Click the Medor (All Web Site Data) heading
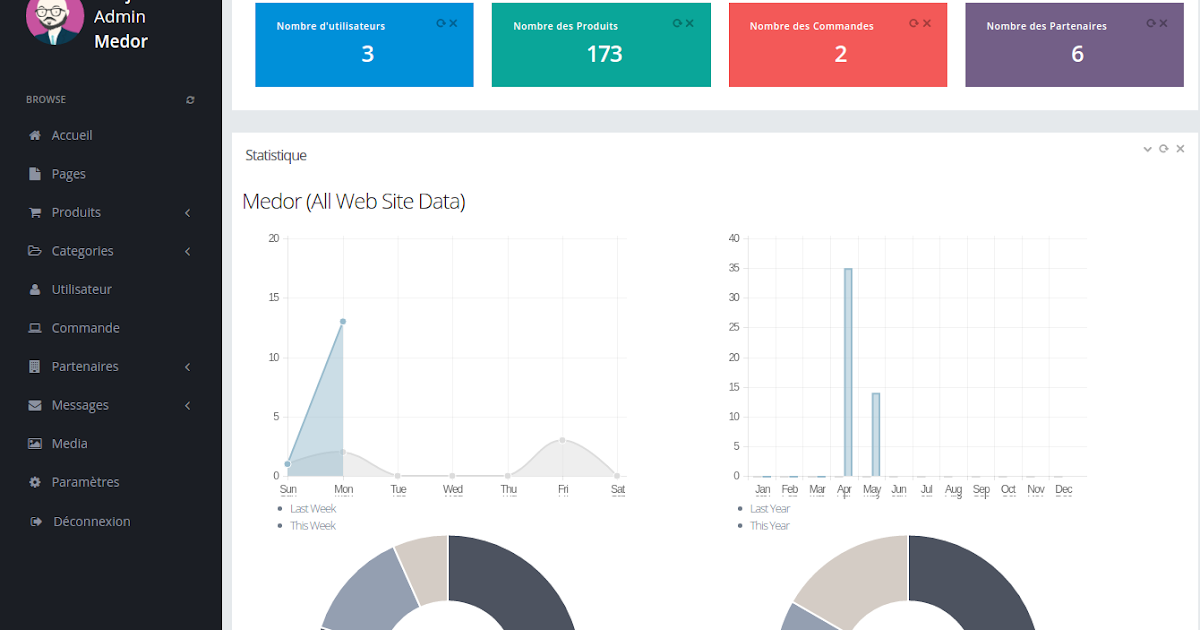This screenshot has height=630, width=1200. pyautogui.click(x=354, y=201)
